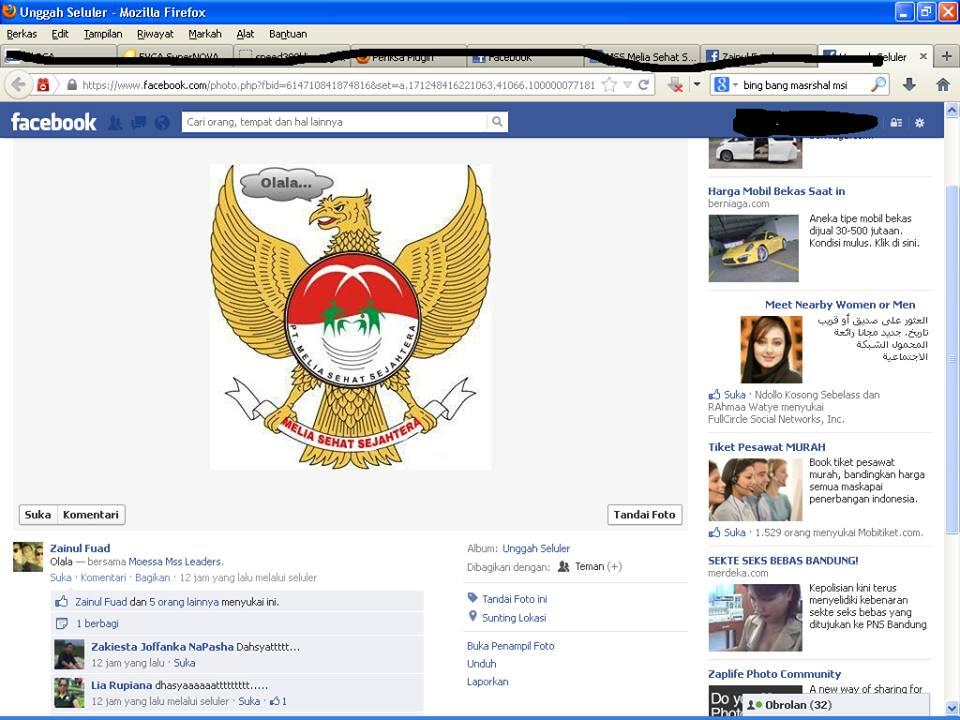Click the Bagikan link under post
This screenshot has height=720, width=960.
pyautogui.click(x=152, y=577)
